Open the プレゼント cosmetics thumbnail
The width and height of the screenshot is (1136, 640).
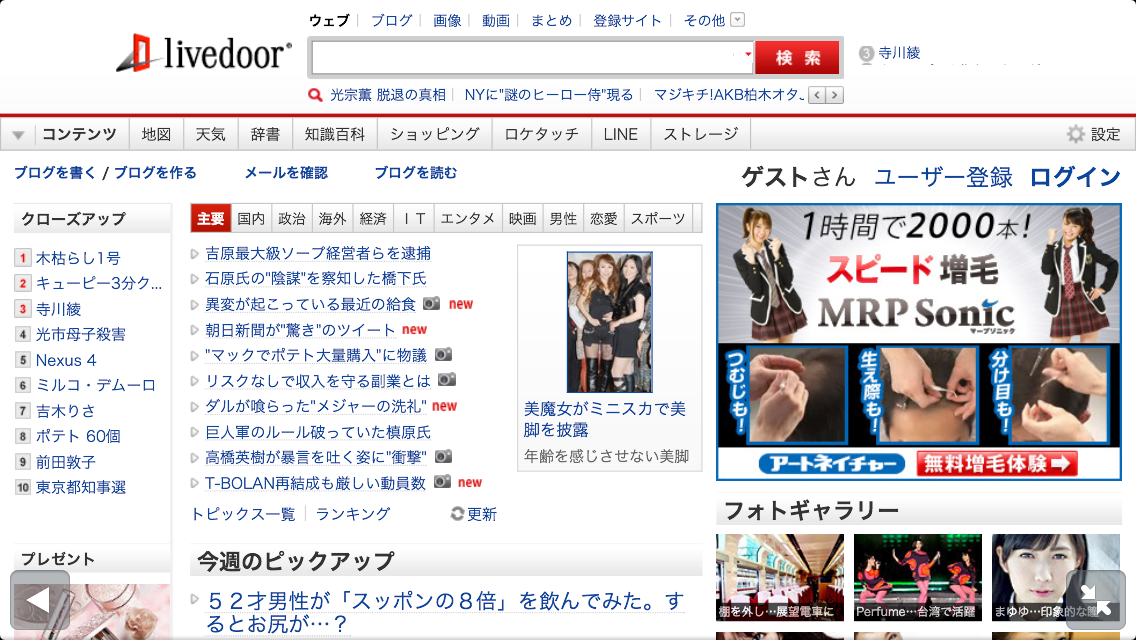pos(93,611)
